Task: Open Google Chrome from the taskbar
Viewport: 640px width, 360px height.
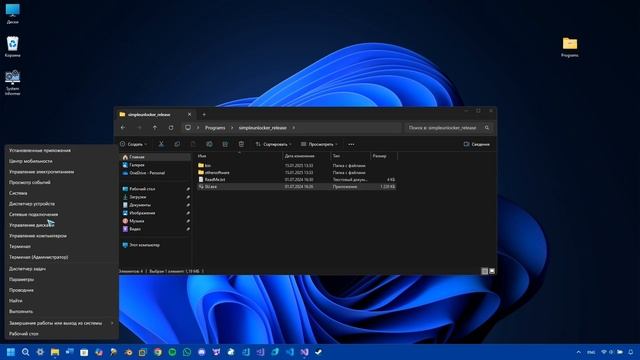Action: pos(158,352)
